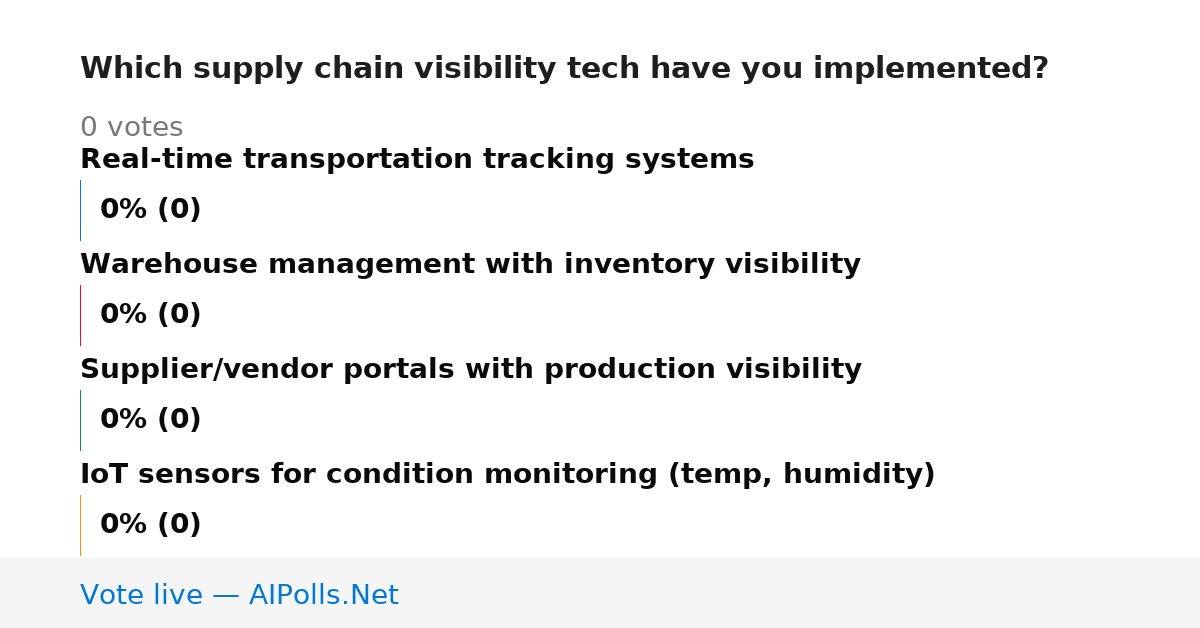Click the orange bar under IoT sensors

click(x=80, y=525)
